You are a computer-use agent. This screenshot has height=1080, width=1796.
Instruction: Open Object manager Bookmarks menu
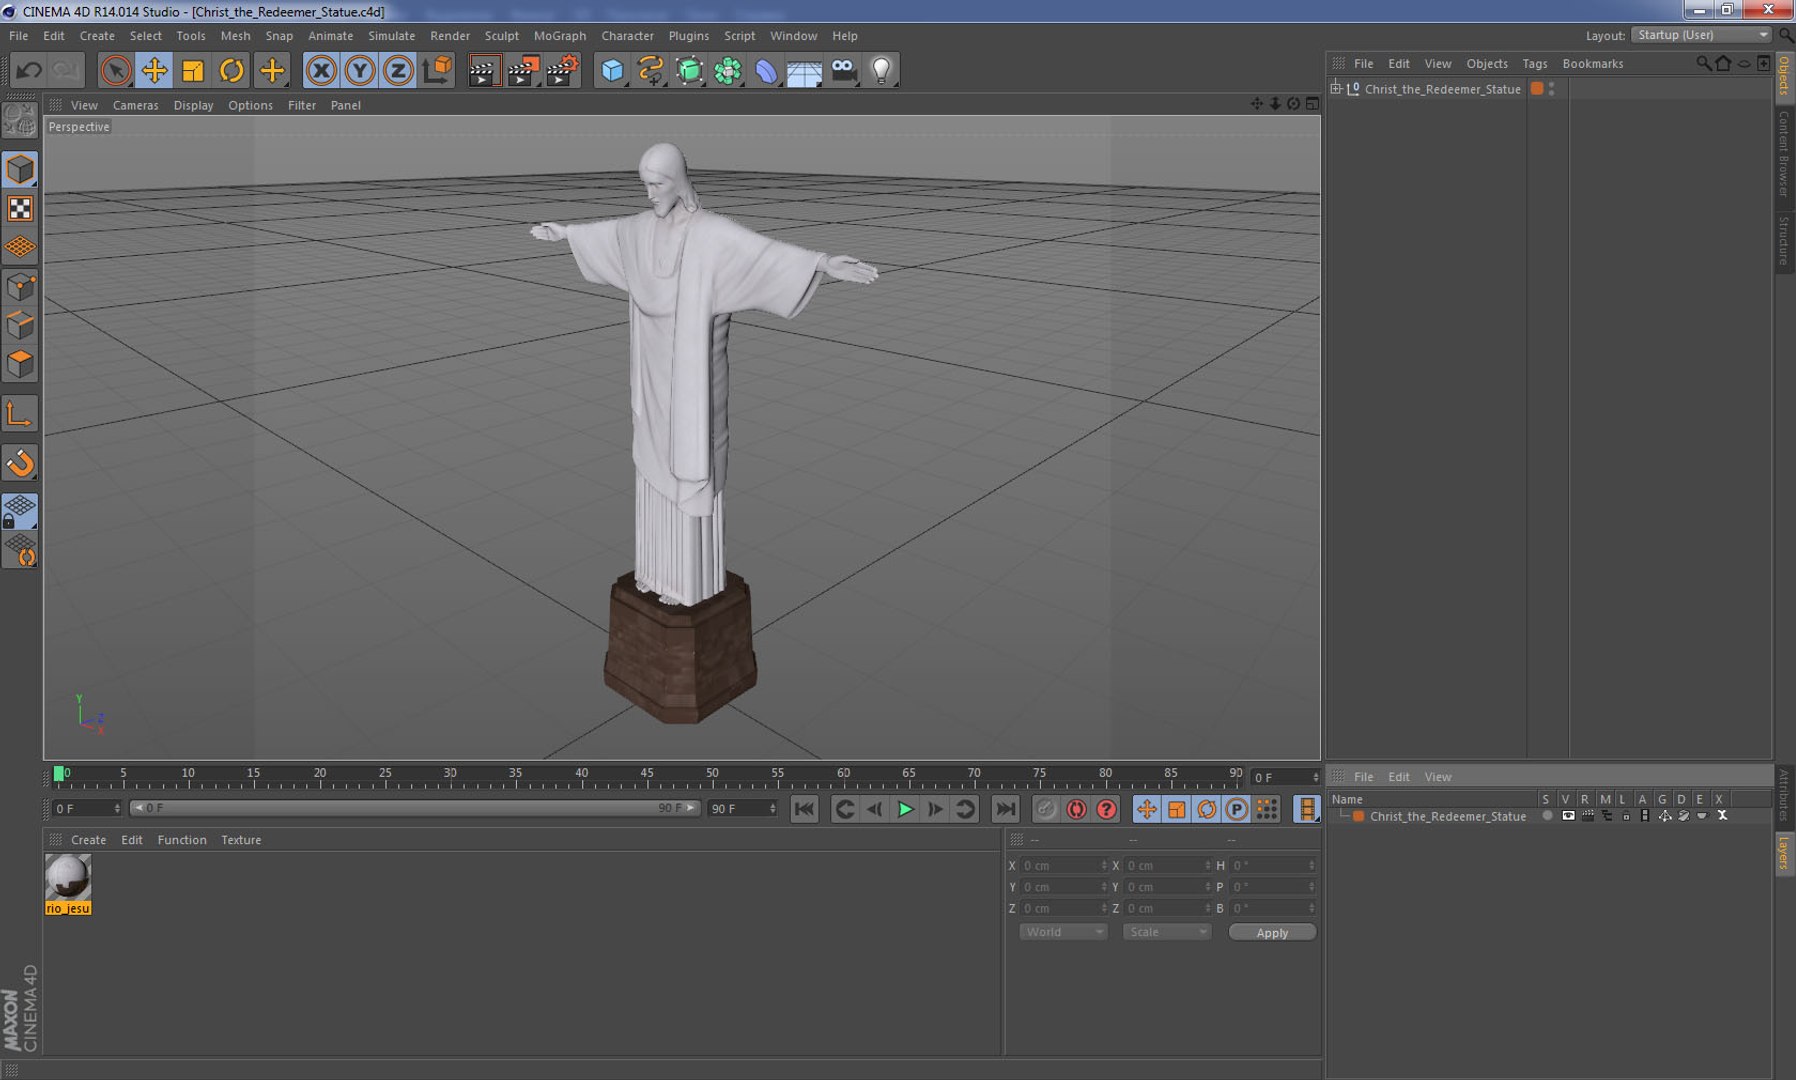tap(1592, 63)
